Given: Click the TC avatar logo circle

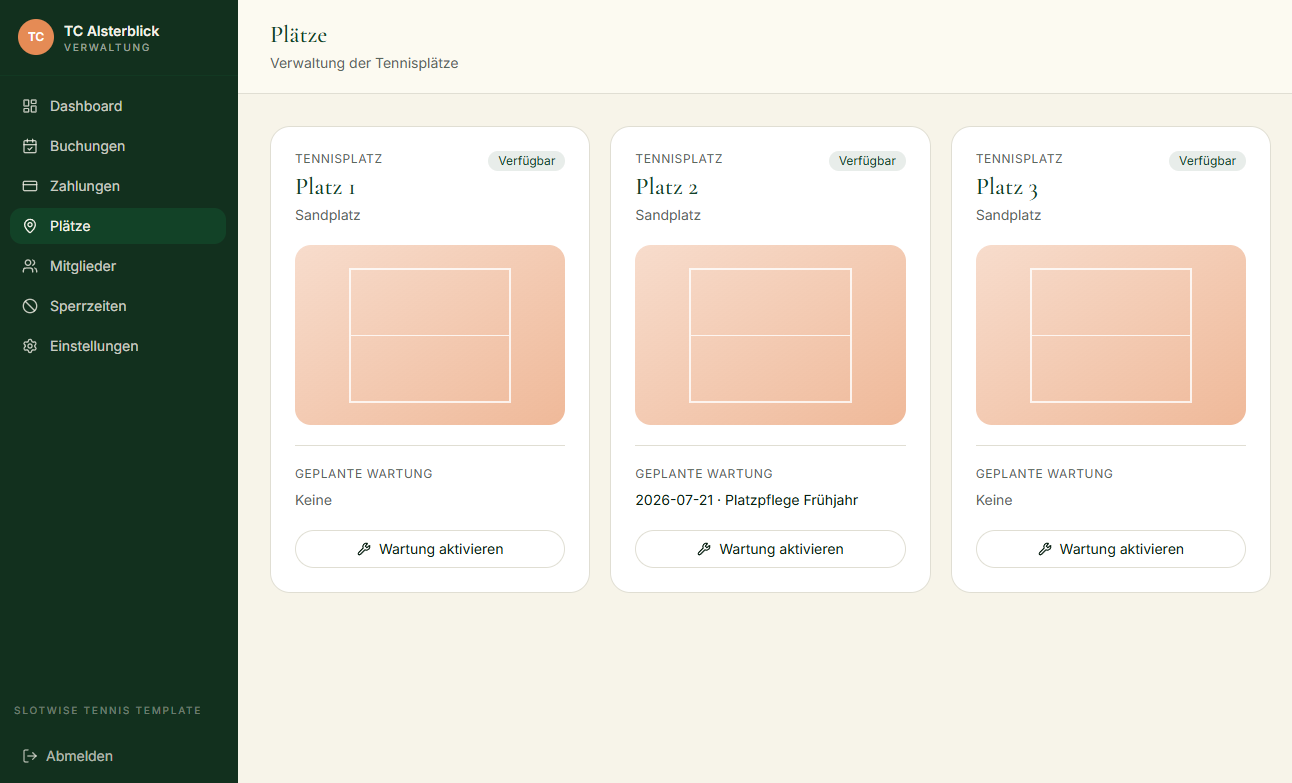Looking at the screenshot, I should 36,37.
